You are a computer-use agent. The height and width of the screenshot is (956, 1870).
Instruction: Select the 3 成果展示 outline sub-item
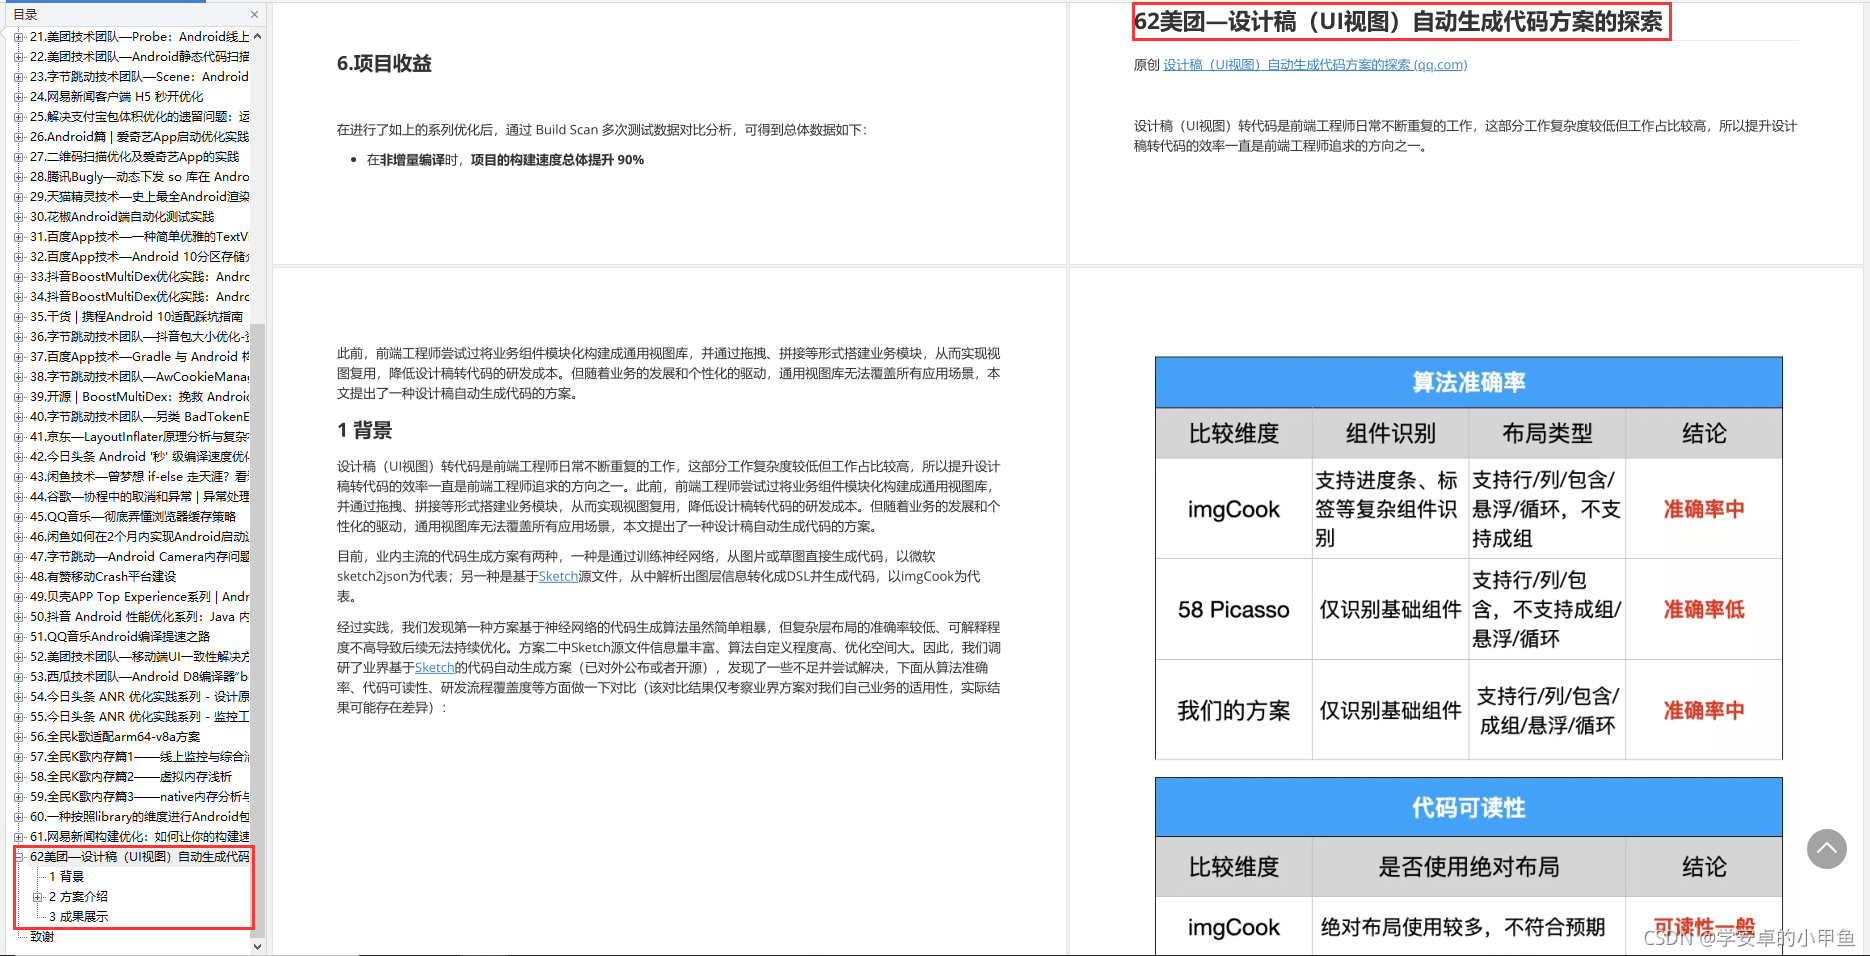click(79, 917)
